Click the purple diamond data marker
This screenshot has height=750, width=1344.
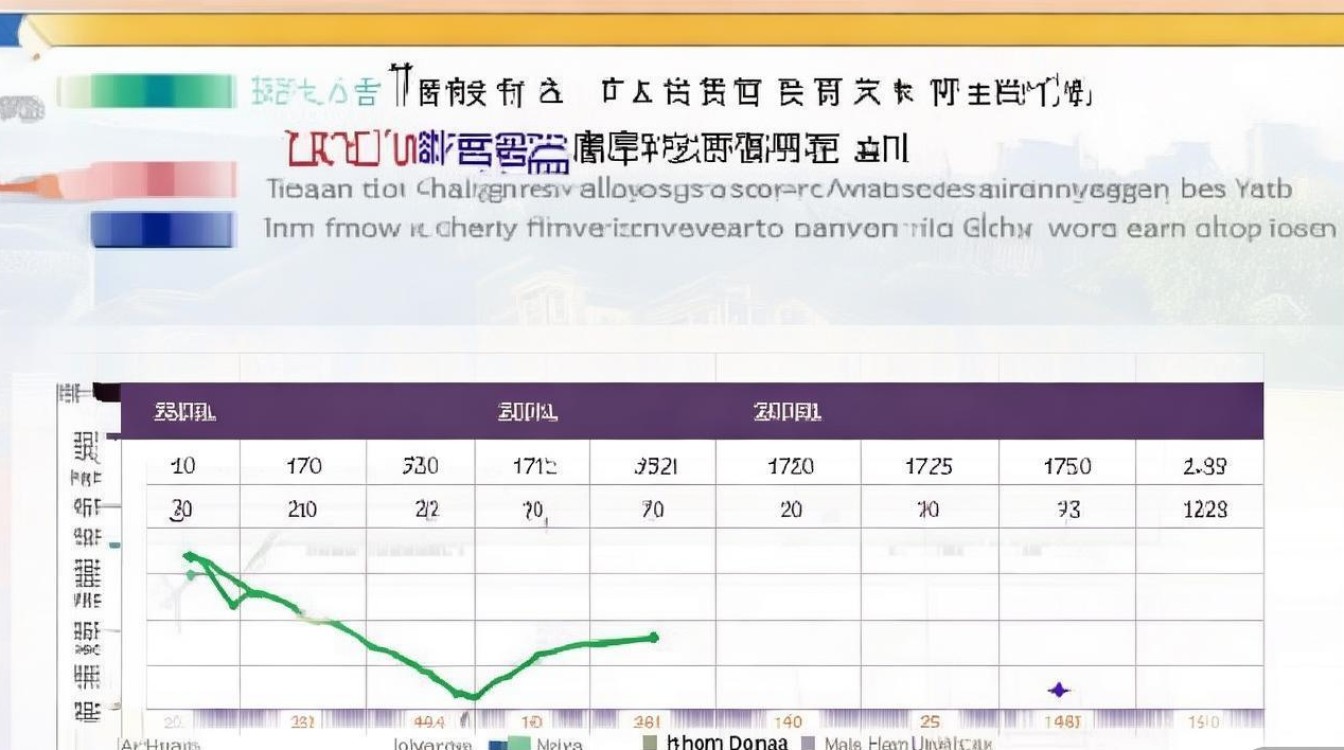click(1057, 688)
